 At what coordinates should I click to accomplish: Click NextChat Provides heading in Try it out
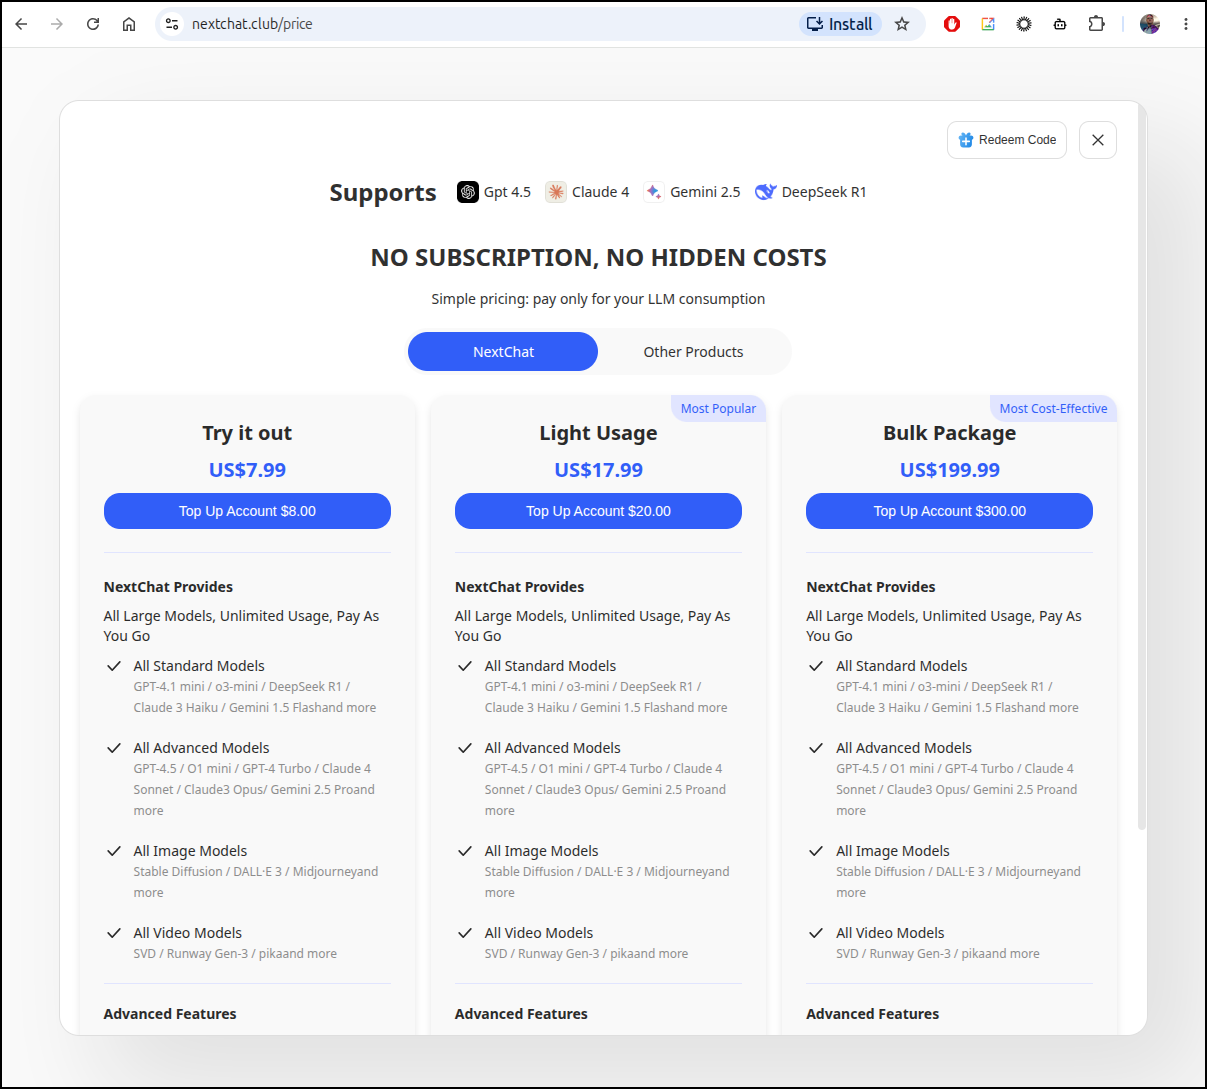[x=168, y=587]
